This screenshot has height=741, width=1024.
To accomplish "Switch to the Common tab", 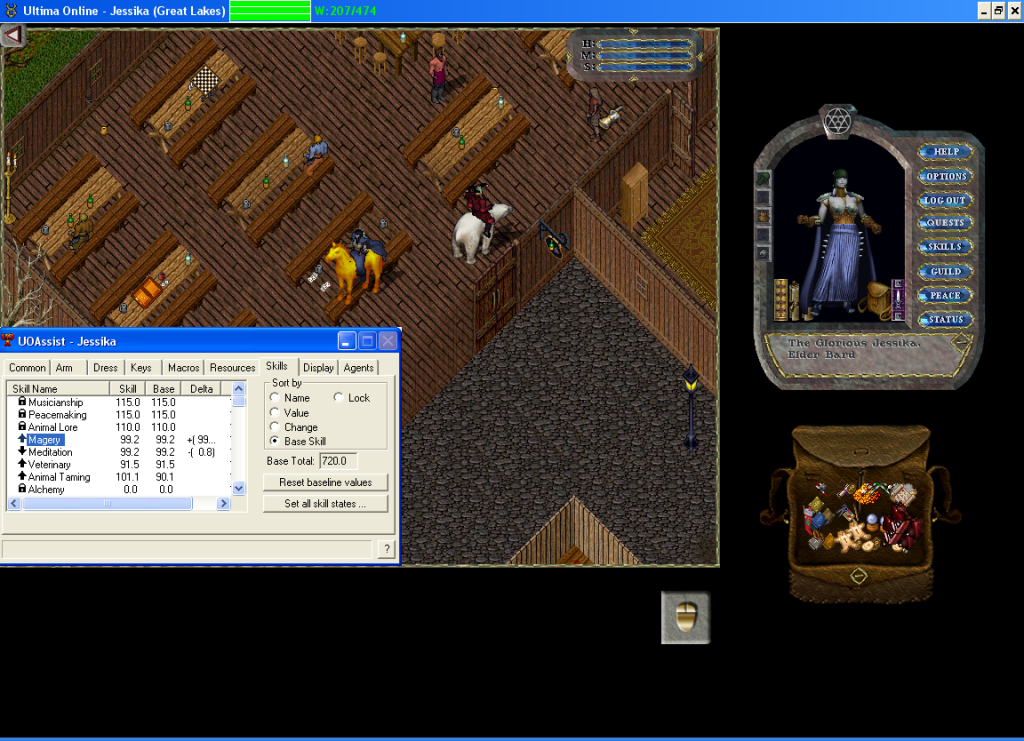I will tap(27, 368).
